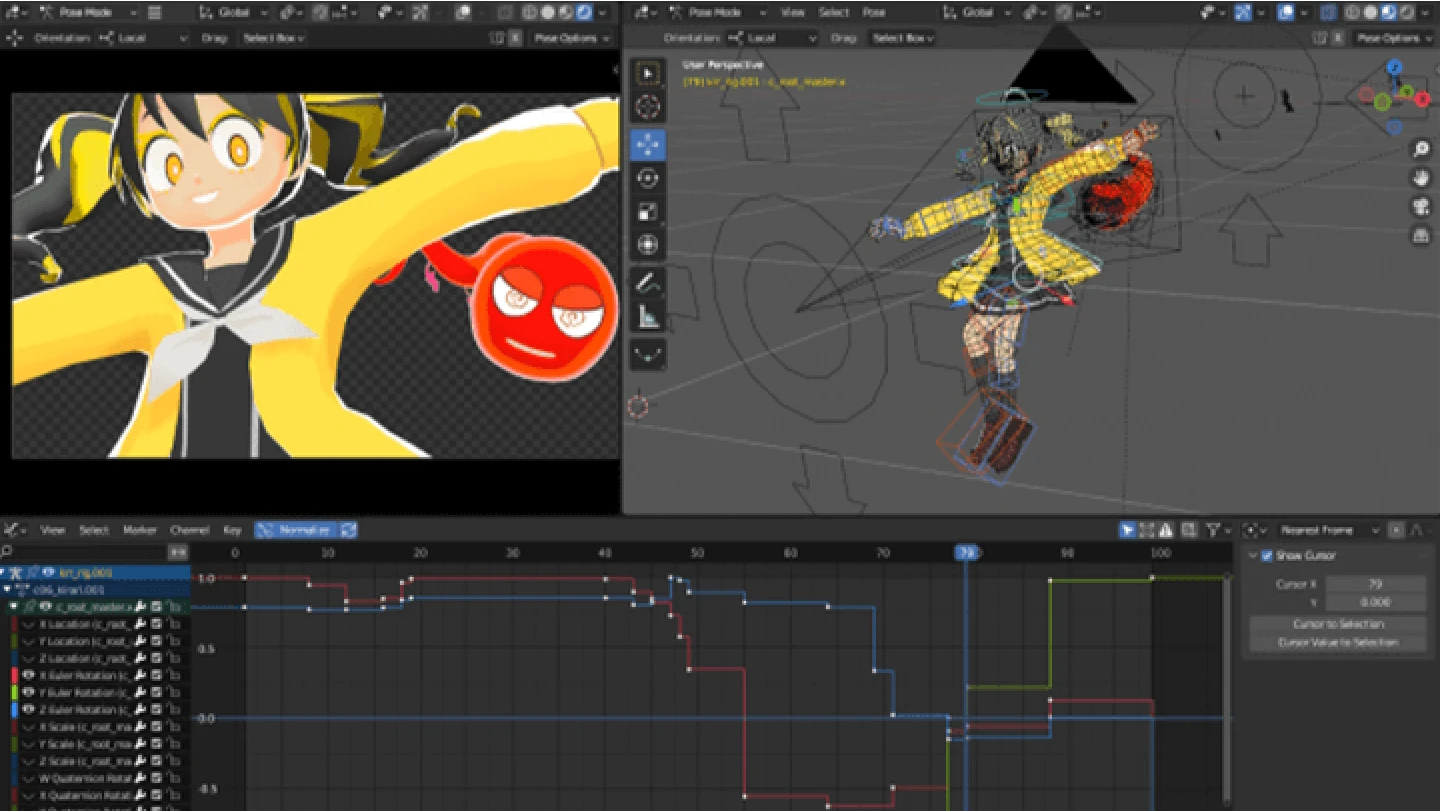
Task: Click the Z Euler Rotation blue color swatch
Action: pyautogui.click(x=14, y=710)
